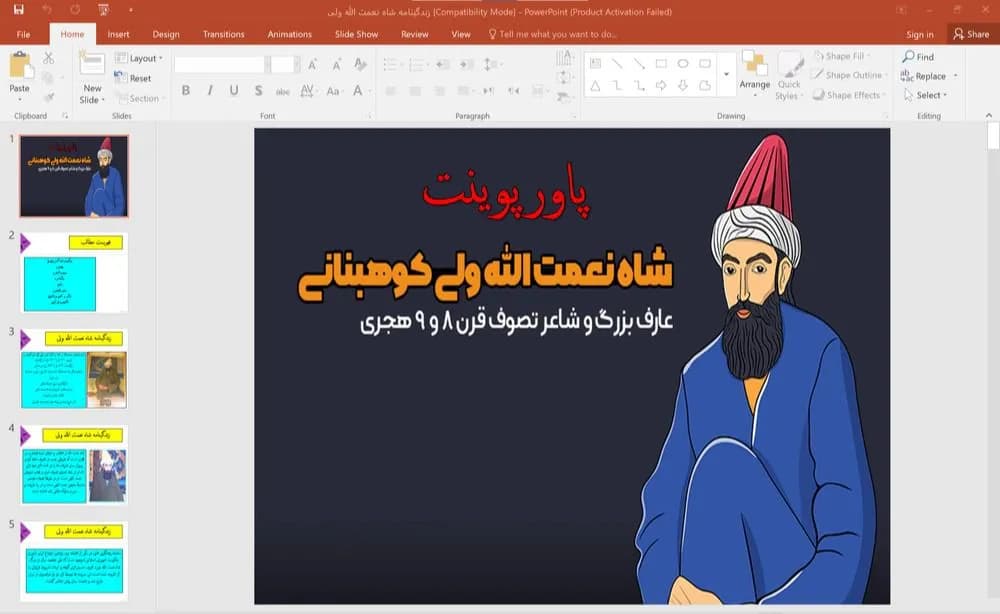Click the Reset slide button
Viewport: 1000px width, 614px height.
click(133, 78)
